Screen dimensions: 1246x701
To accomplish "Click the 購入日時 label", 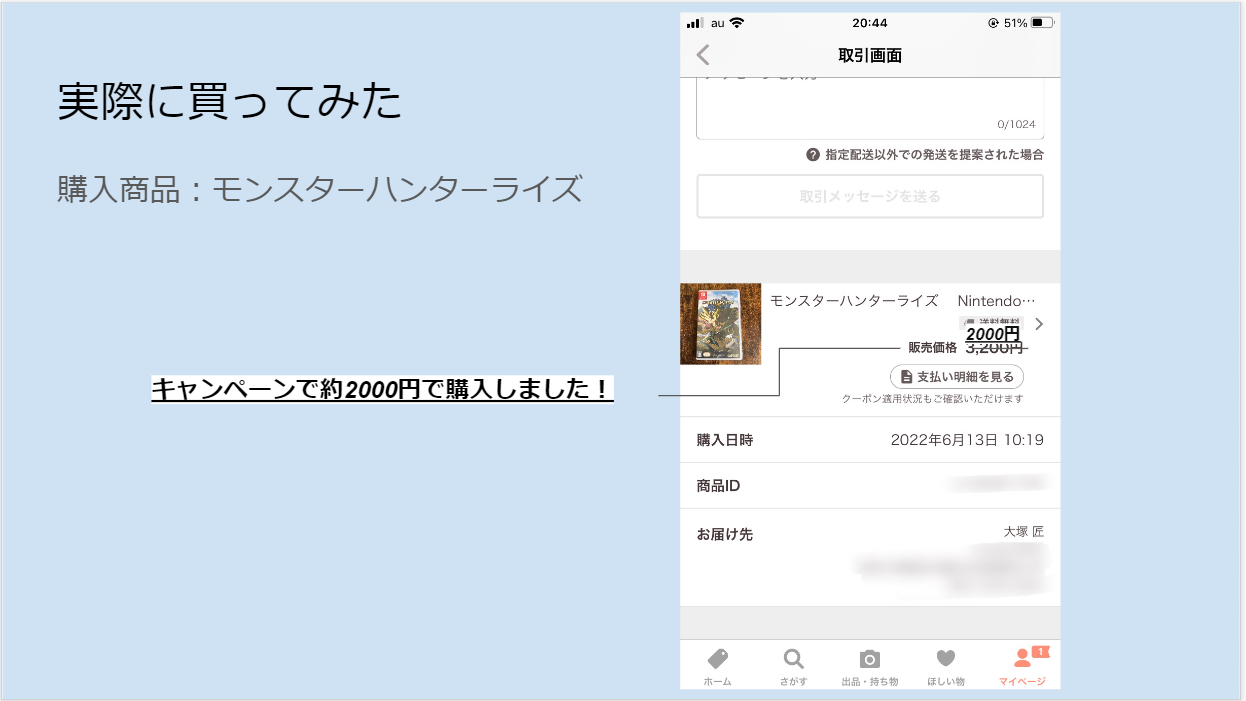I will click(725, 440).
